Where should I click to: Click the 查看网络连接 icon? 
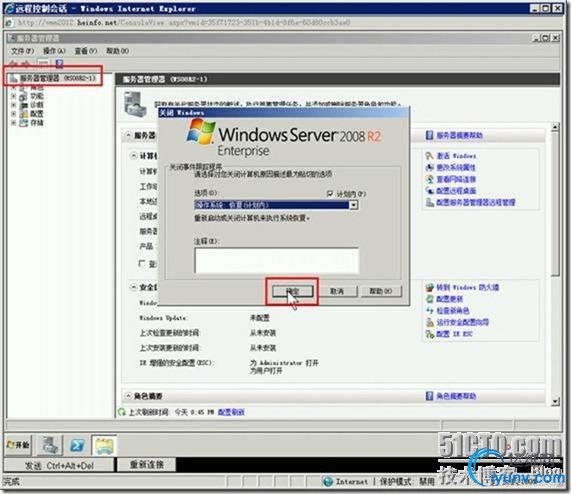pyautogui.click(x=429, y=179)
